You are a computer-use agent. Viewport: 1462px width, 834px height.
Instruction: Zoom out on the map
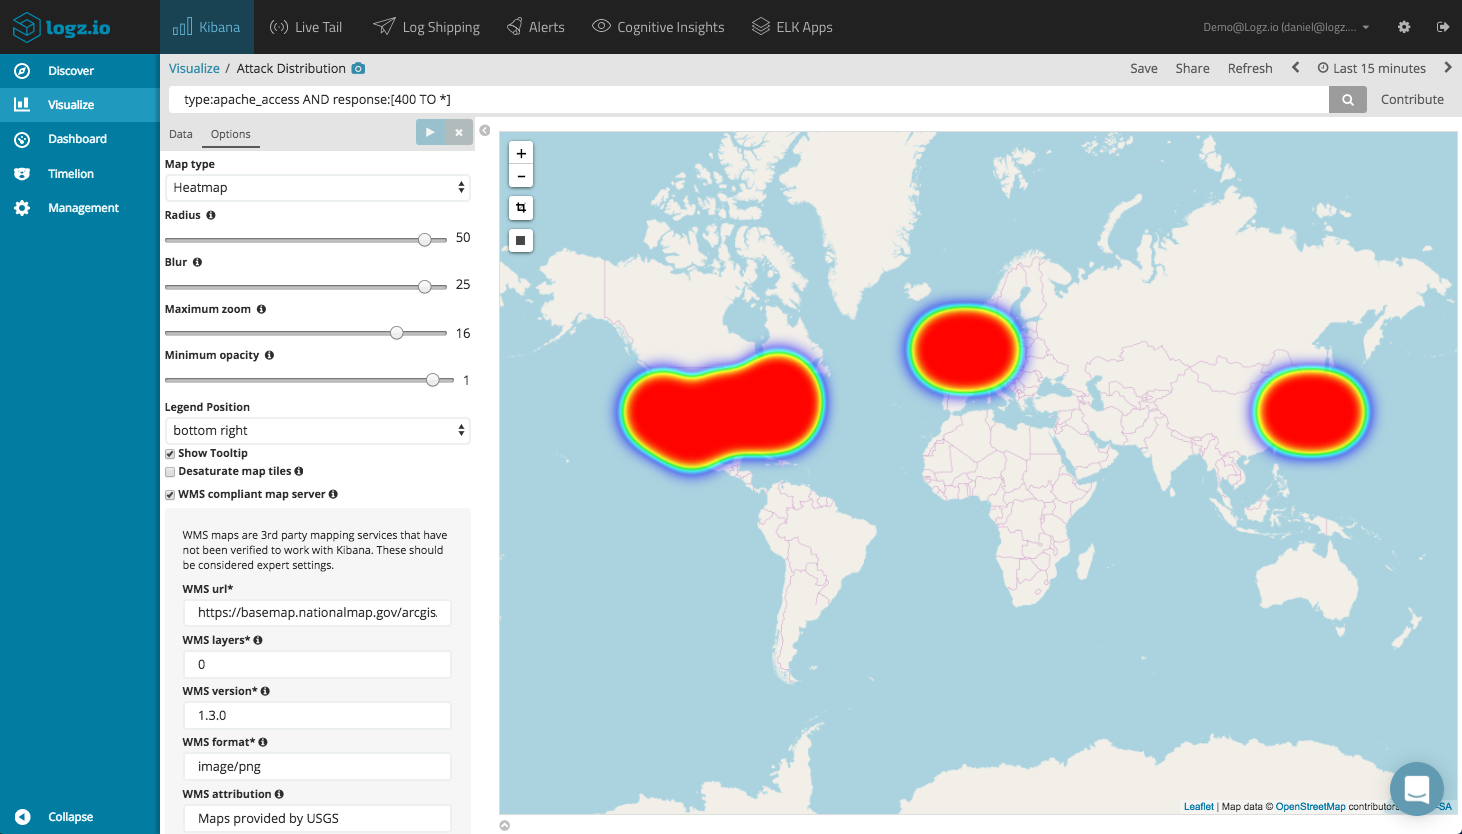pyautogui.click(x=521, y=176)
